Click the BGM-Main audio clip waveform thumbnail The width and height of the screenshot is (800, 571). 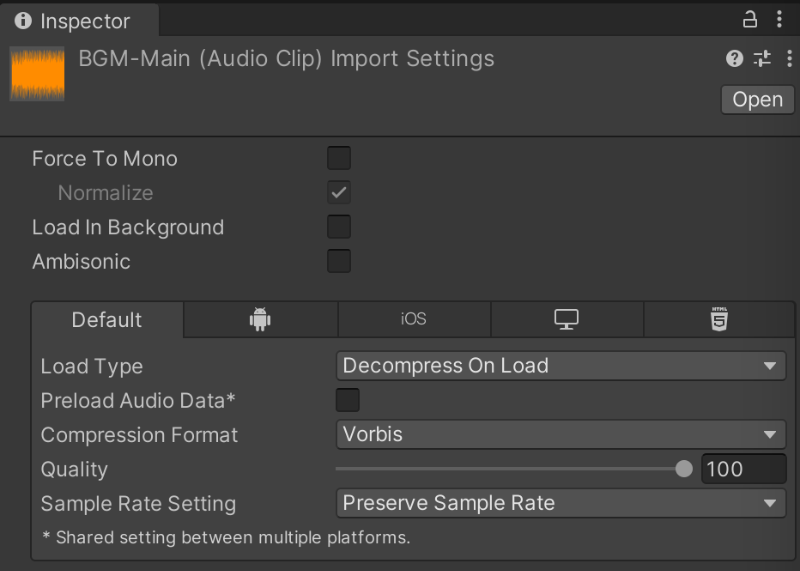pos(38,74)
